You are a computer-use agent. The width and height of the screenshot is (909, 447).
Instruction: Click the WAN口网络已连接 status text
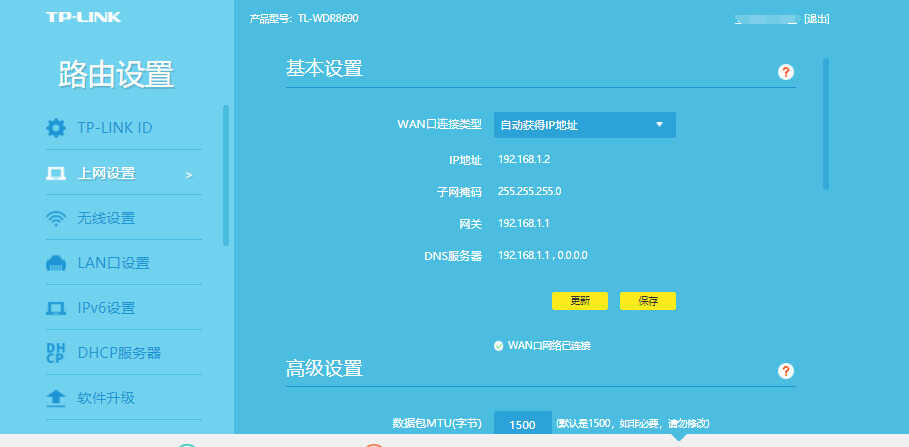[550, 346]
